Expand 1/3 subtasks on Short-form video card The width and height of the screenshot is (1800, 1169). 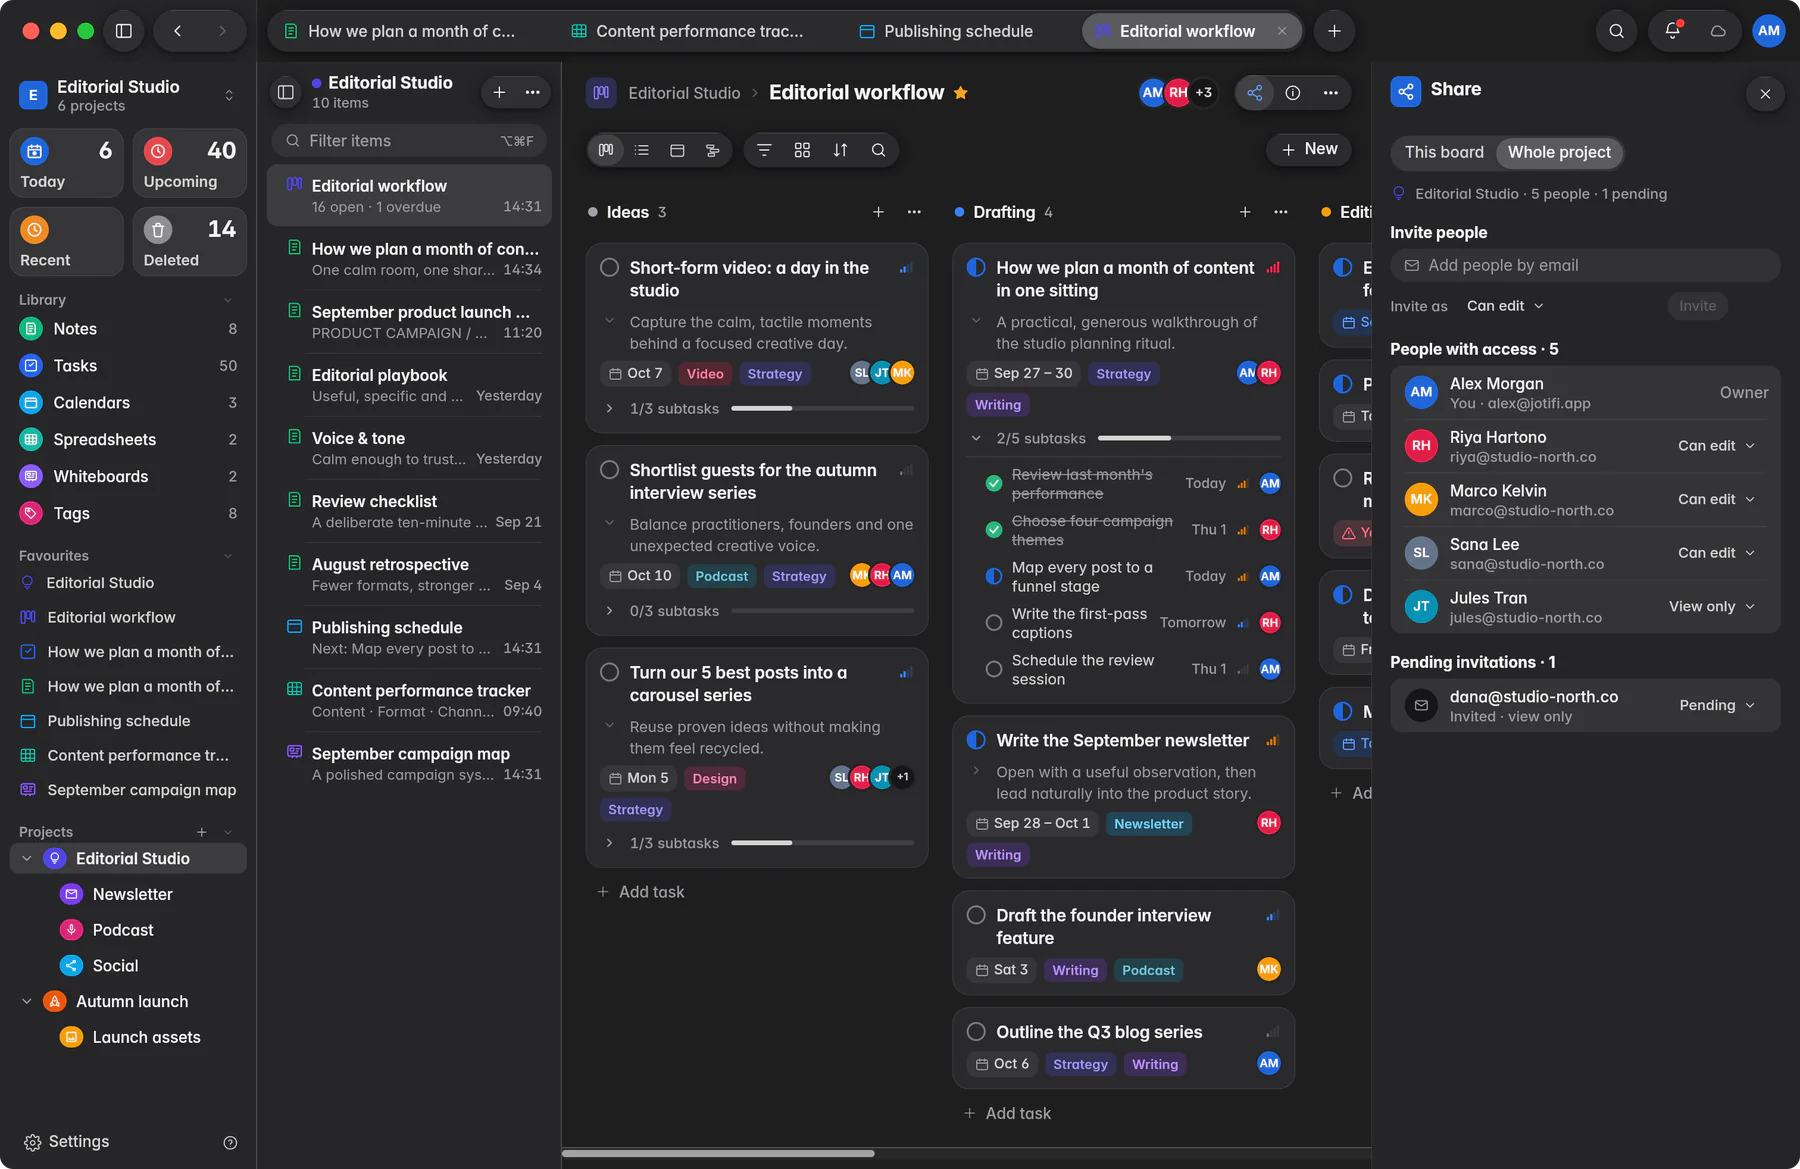click(609, 409)
